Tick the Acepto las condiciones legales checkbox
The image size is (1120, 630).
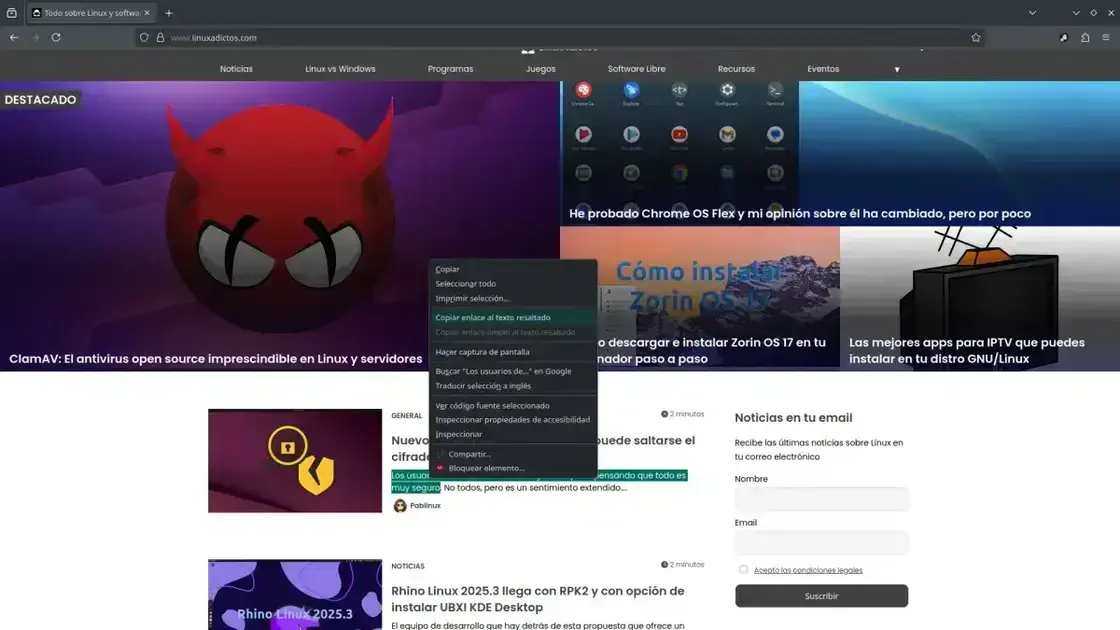coord(743,570)
